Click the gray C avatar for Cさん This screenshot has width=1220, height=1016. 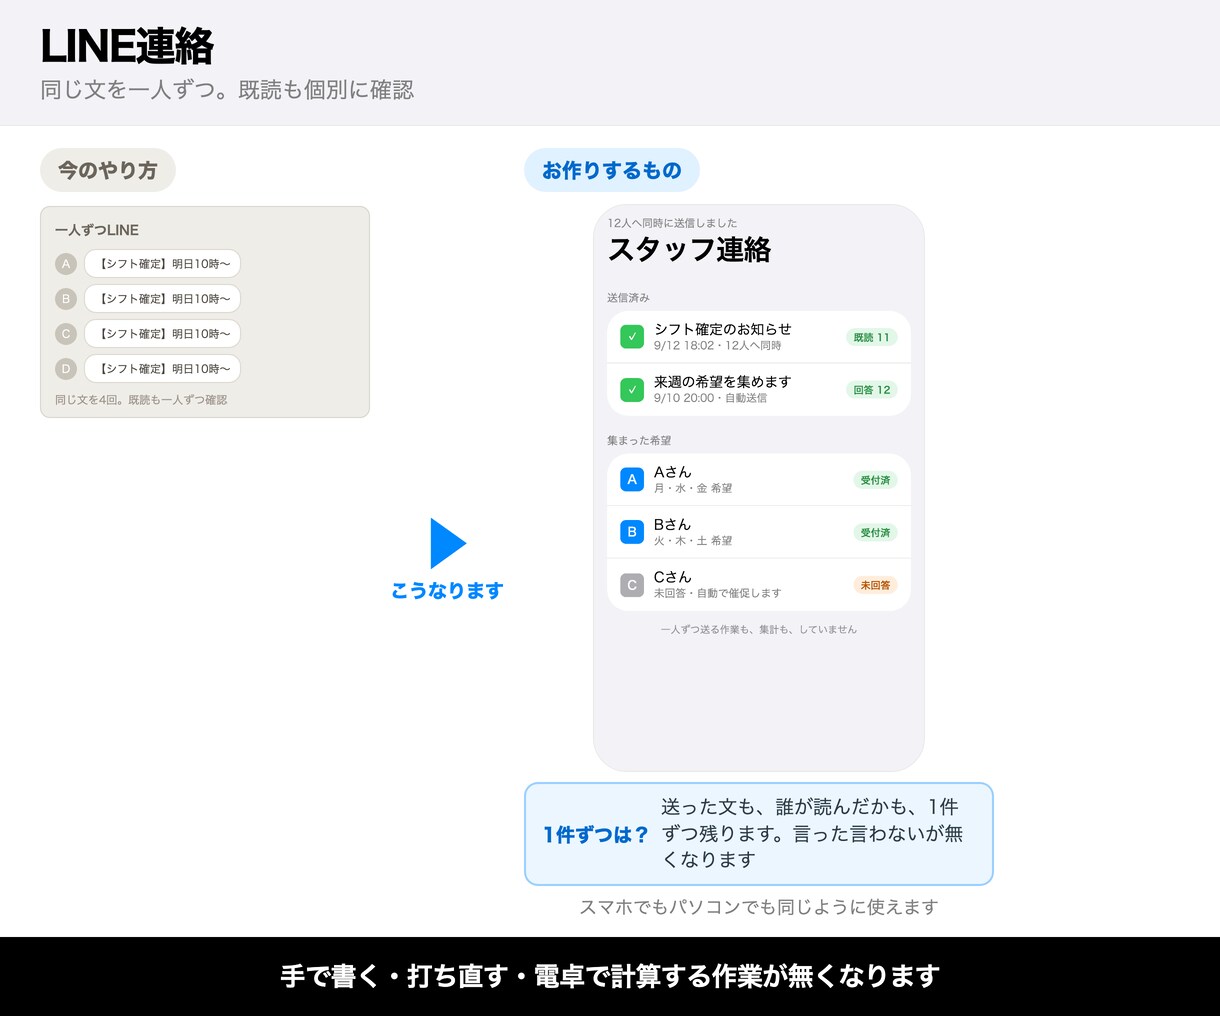tap(632, 585)
